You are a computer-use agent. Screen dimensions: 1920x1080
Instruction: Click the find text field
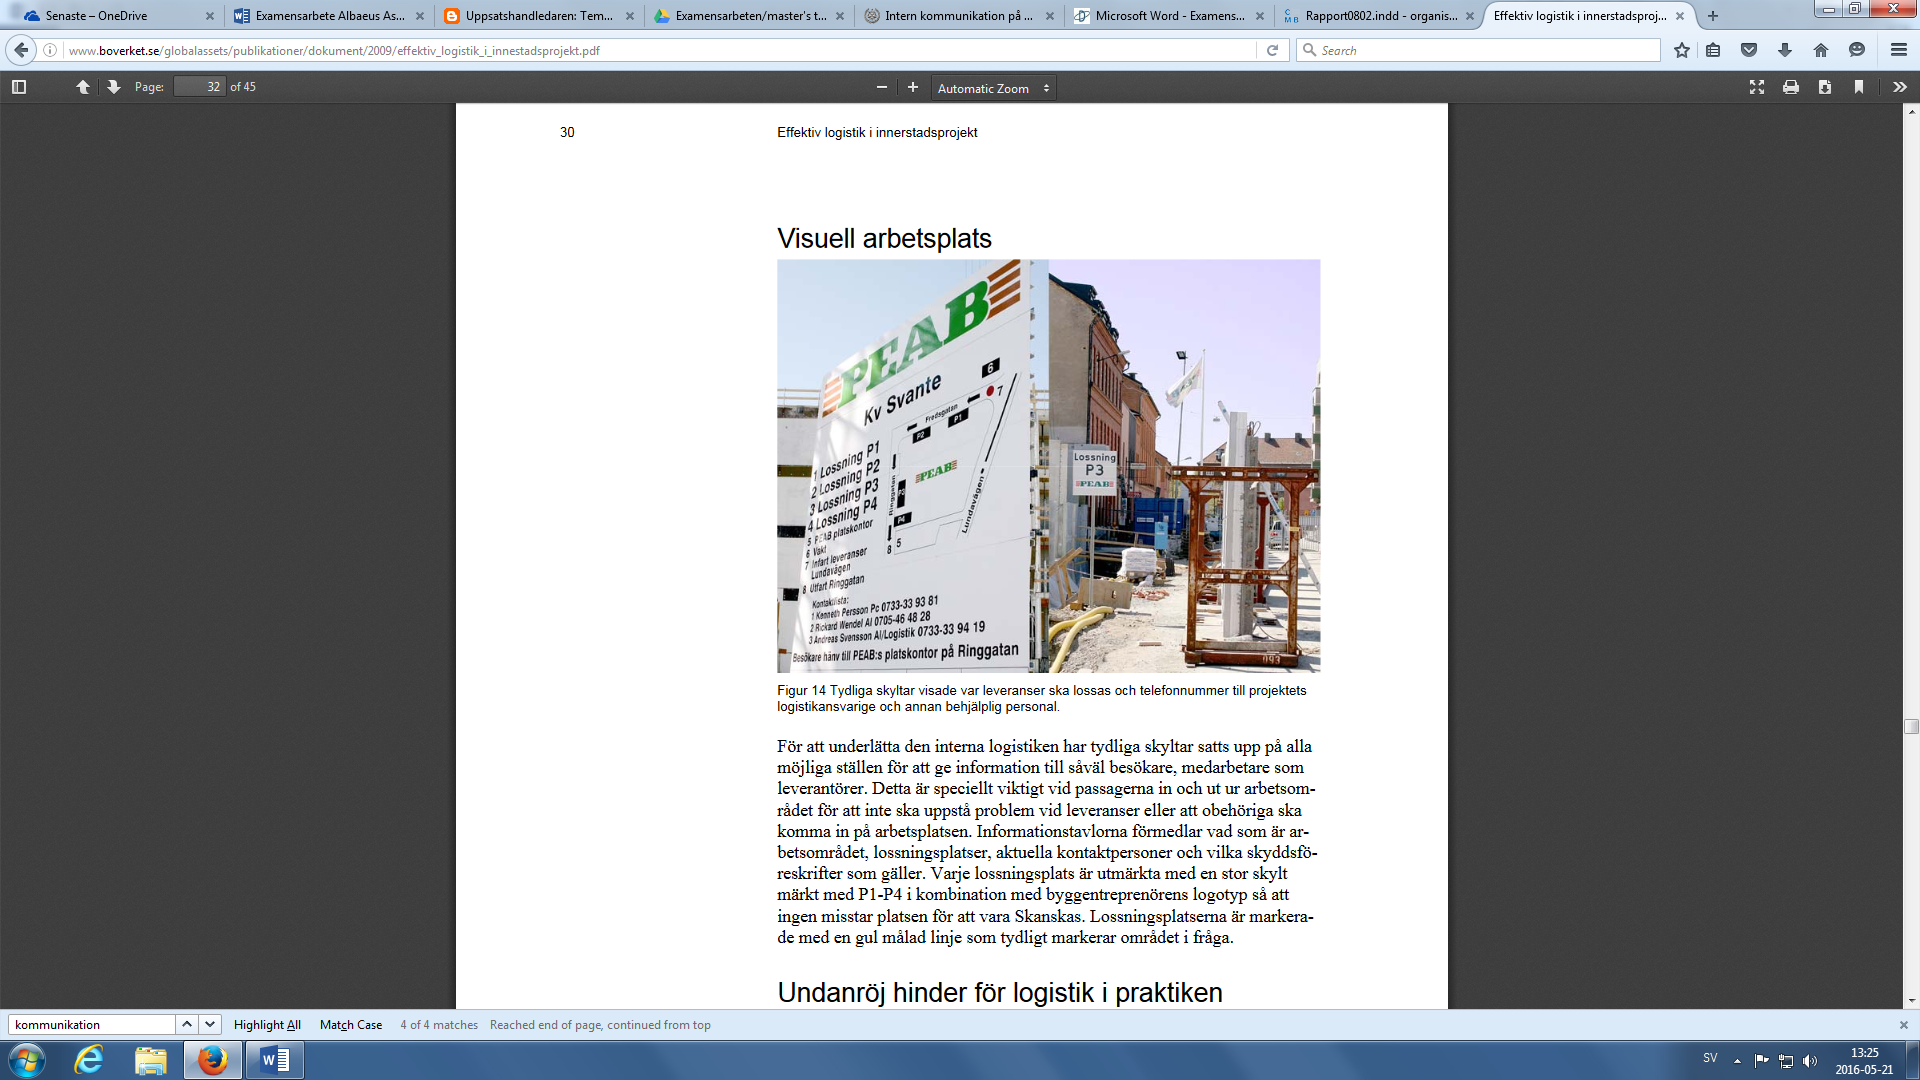(92, 1024)
